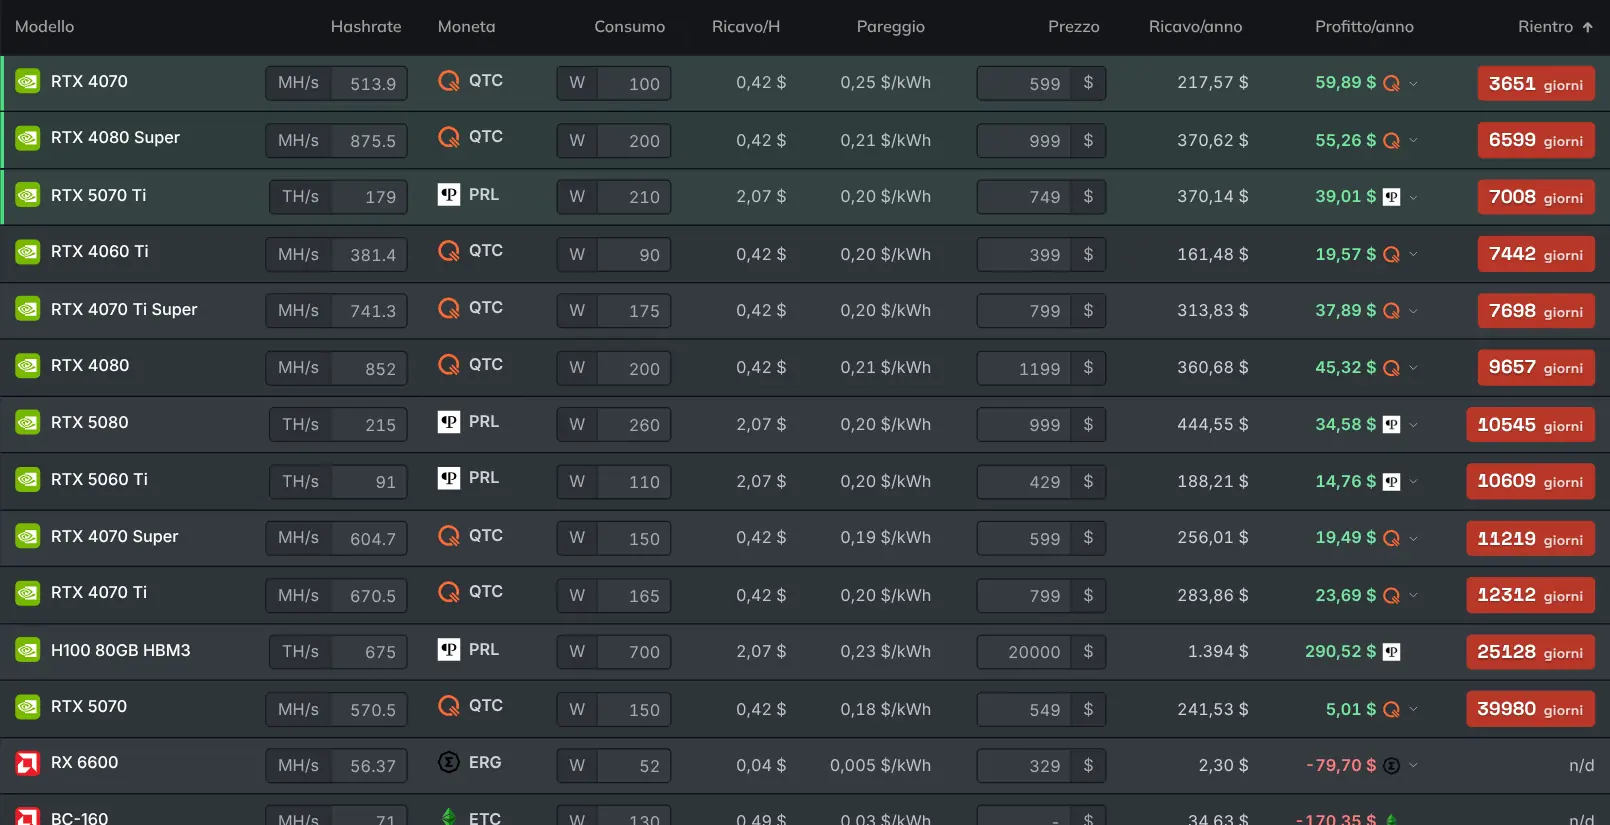Sort table by Rientro column
This screenshot has width=1610, height=825.
(1555, 27)
